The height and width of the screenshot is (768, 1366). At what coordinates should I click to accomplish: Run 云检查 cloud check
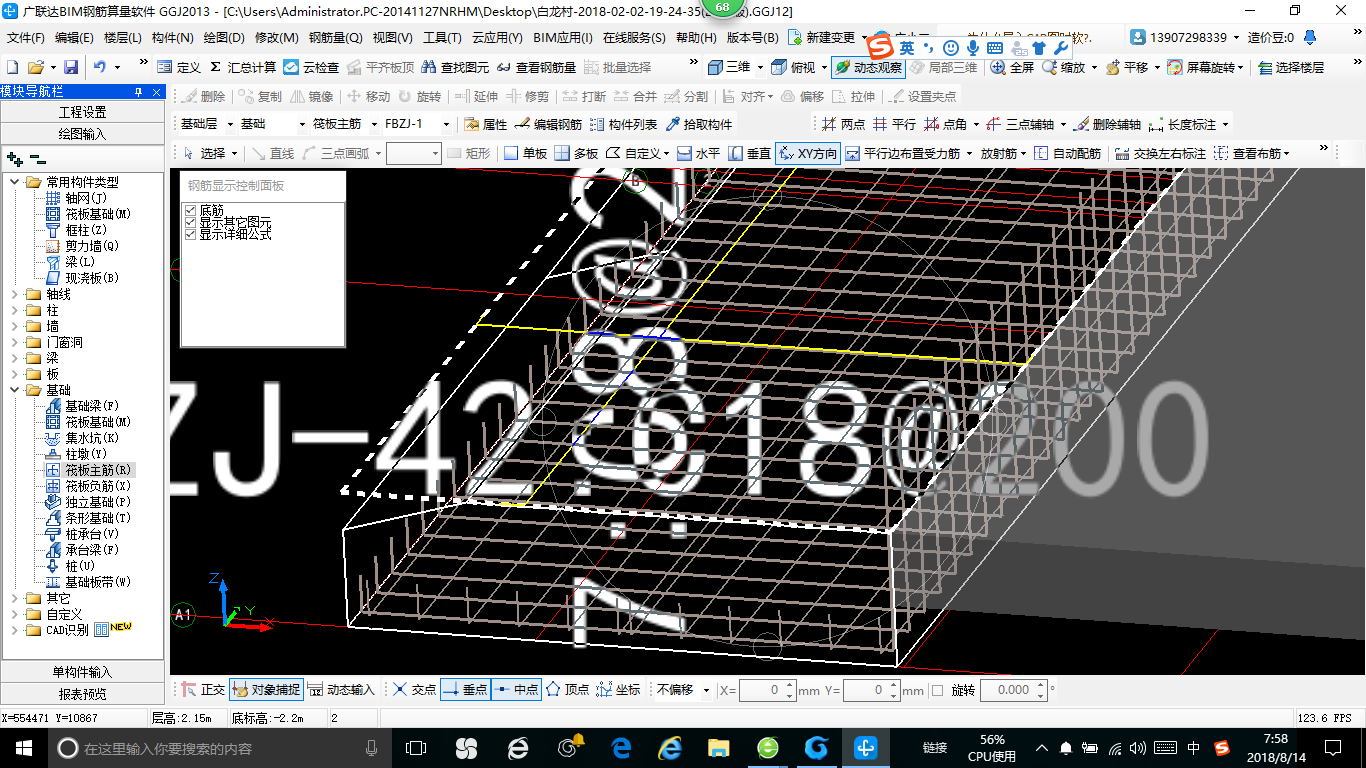[311, 67]
